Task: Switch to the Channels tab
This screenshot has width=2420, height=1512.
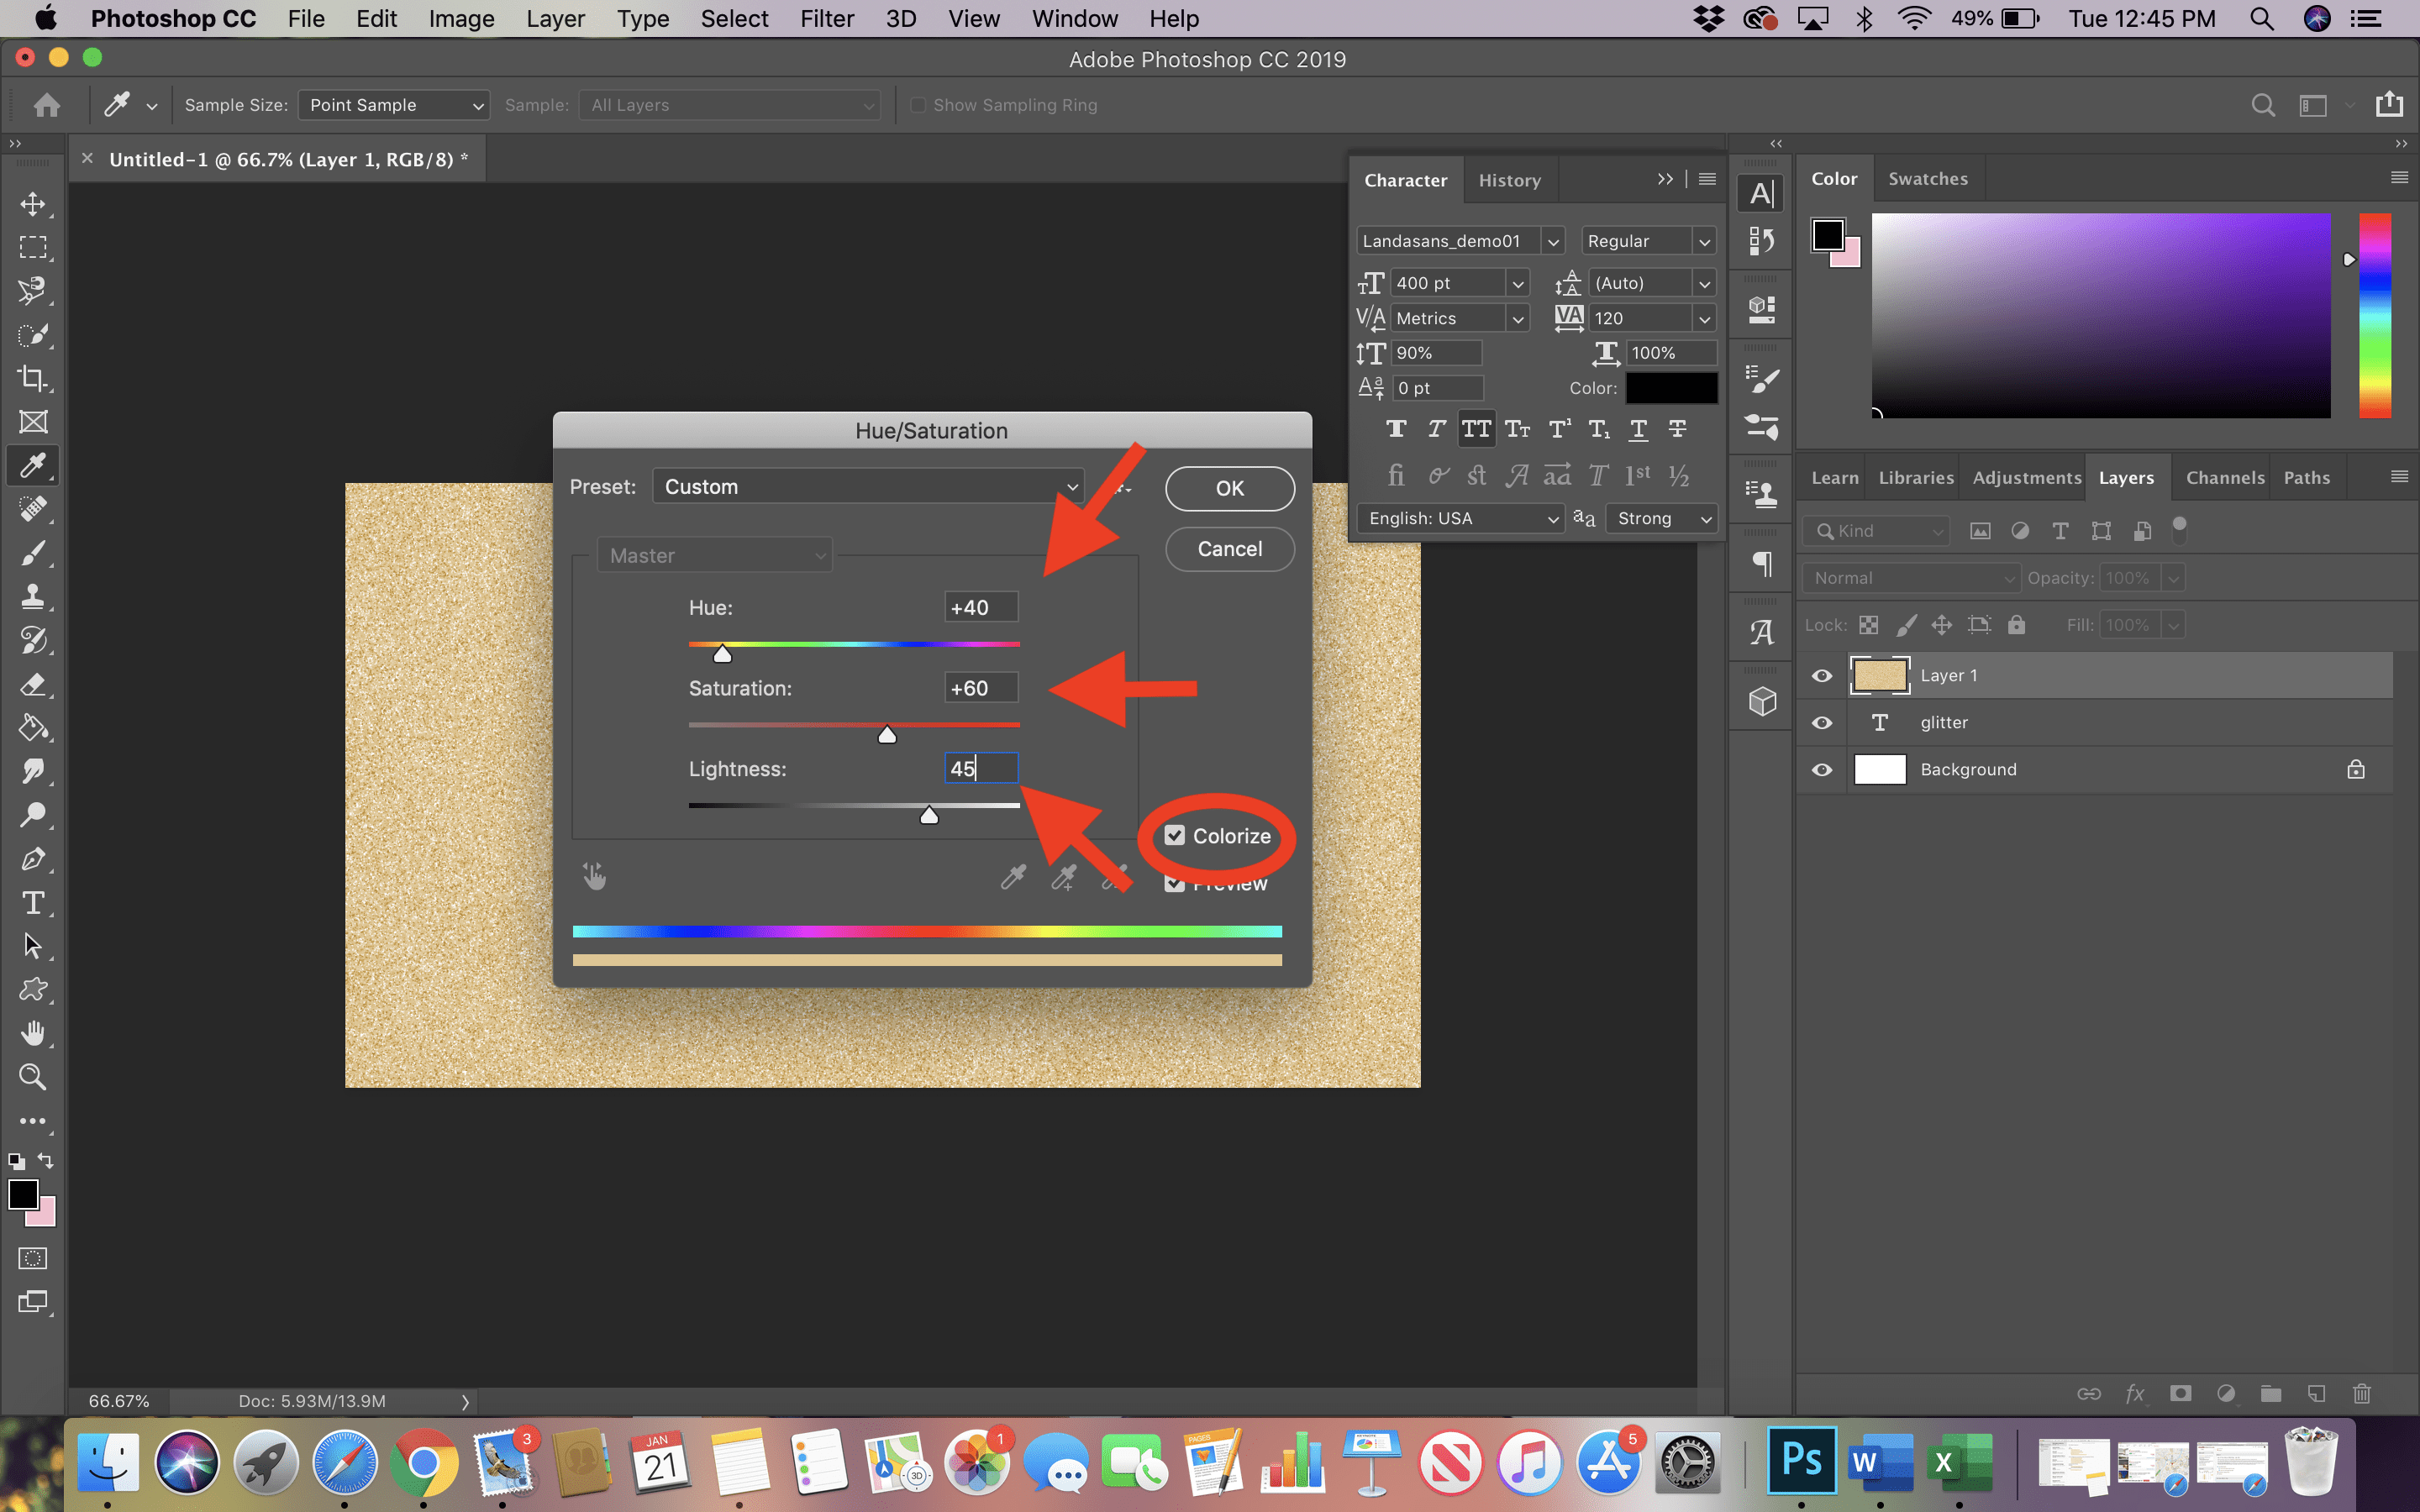Action: 2224,478
